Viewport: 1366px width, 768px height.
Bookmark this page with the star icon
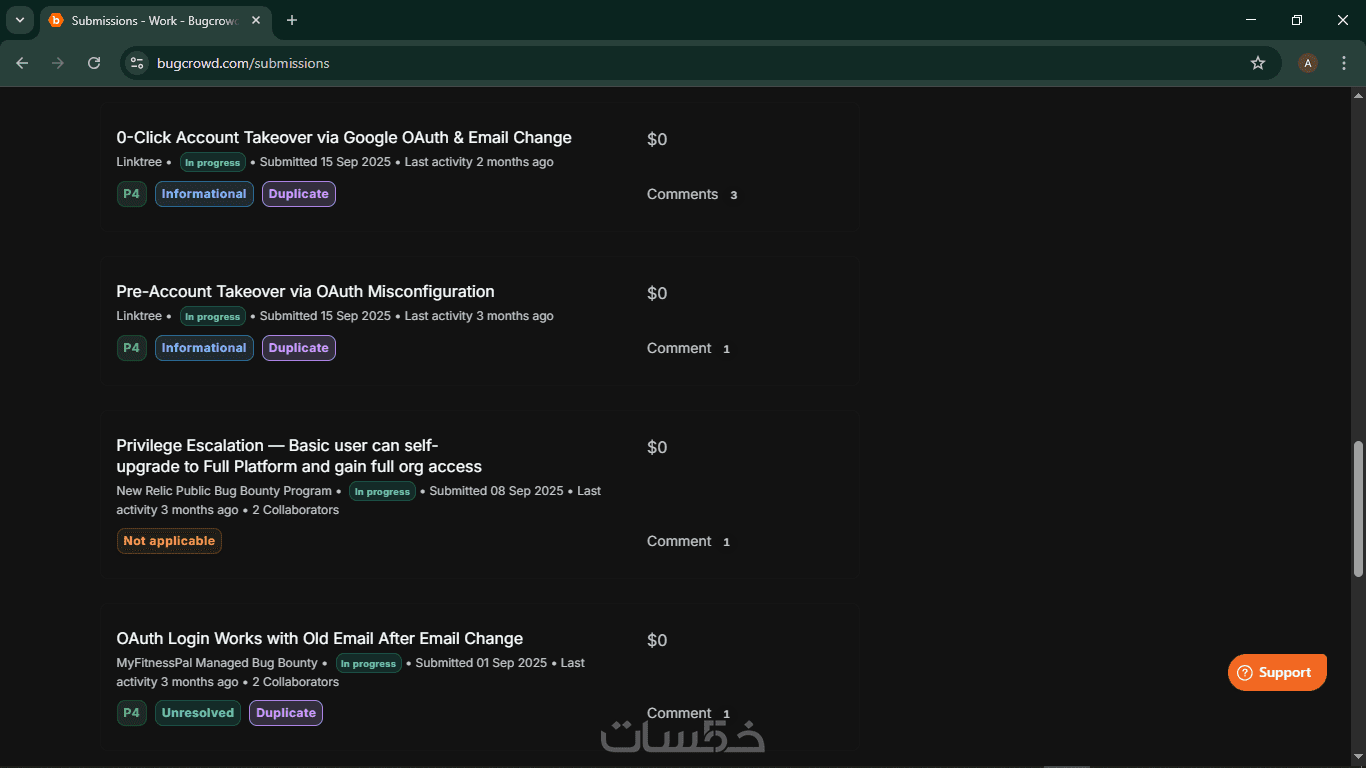[x=1258, y=63]
